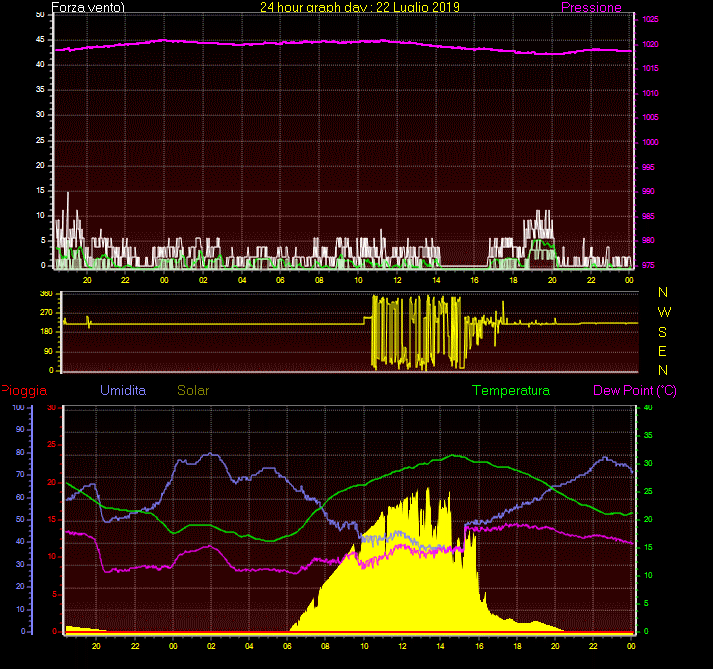
Task: Click wind speed axis value '45'
Action: [x=40, y=40]
